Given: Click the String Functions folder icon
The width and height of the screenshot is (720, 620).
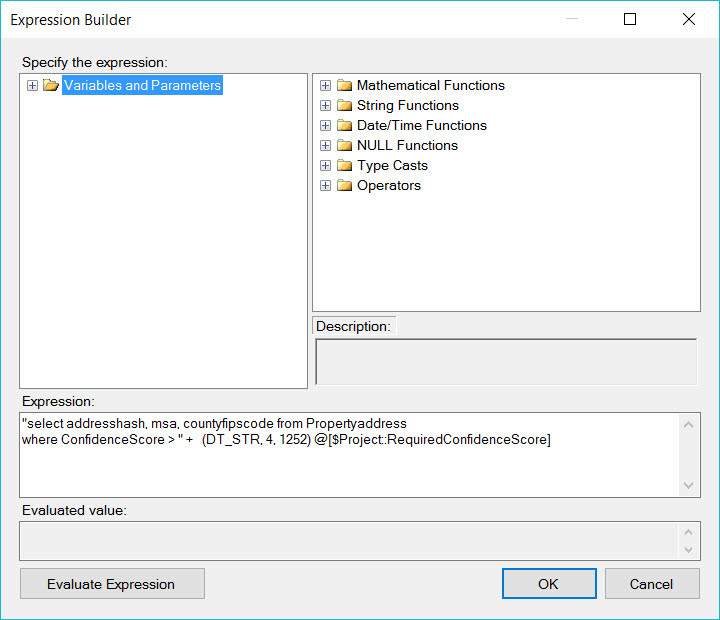Looking at the screenshot, I should click(345, 106).
